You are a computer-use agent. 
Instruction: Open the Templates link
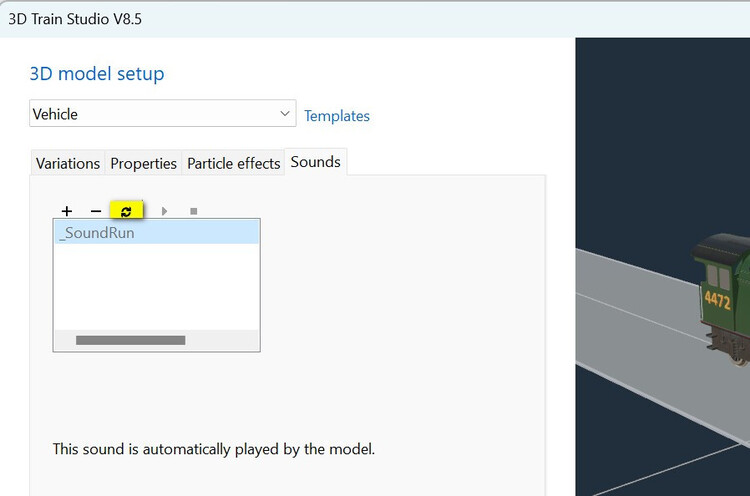[337, 116]
